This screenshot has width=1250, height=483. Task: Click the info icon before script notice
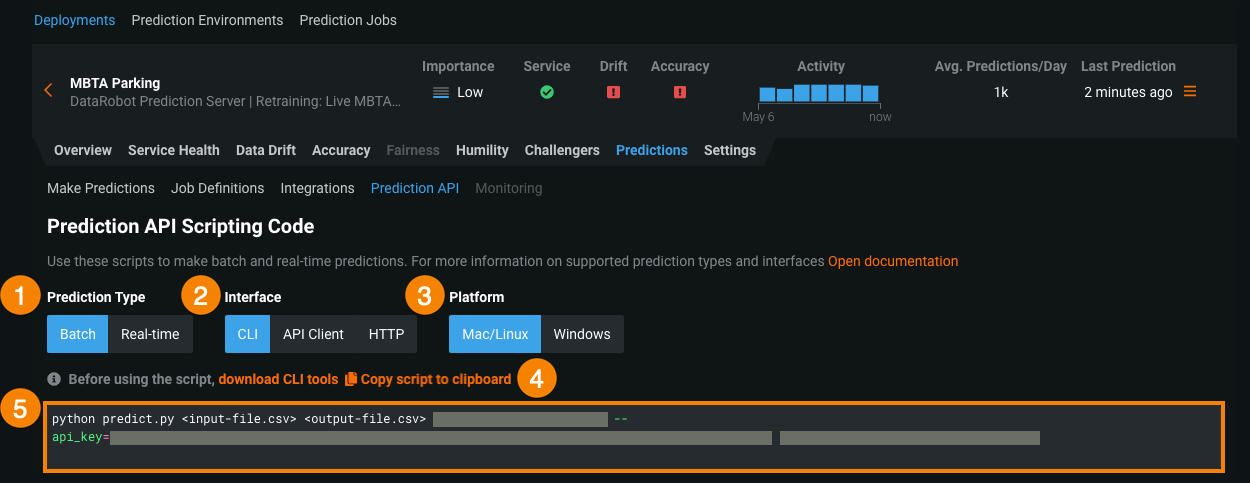pos(54,380)
